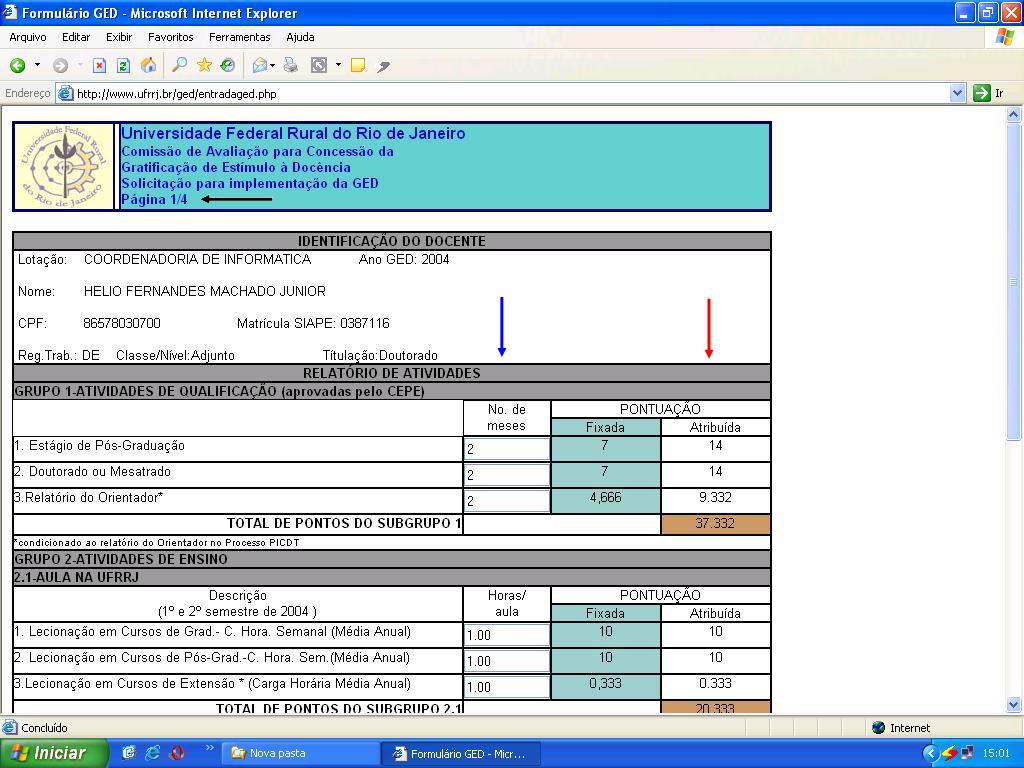The width and height of the screenshot is (1024, 768).
Task: Click the yellow note toolbar icon
Action: pos(358,65)
